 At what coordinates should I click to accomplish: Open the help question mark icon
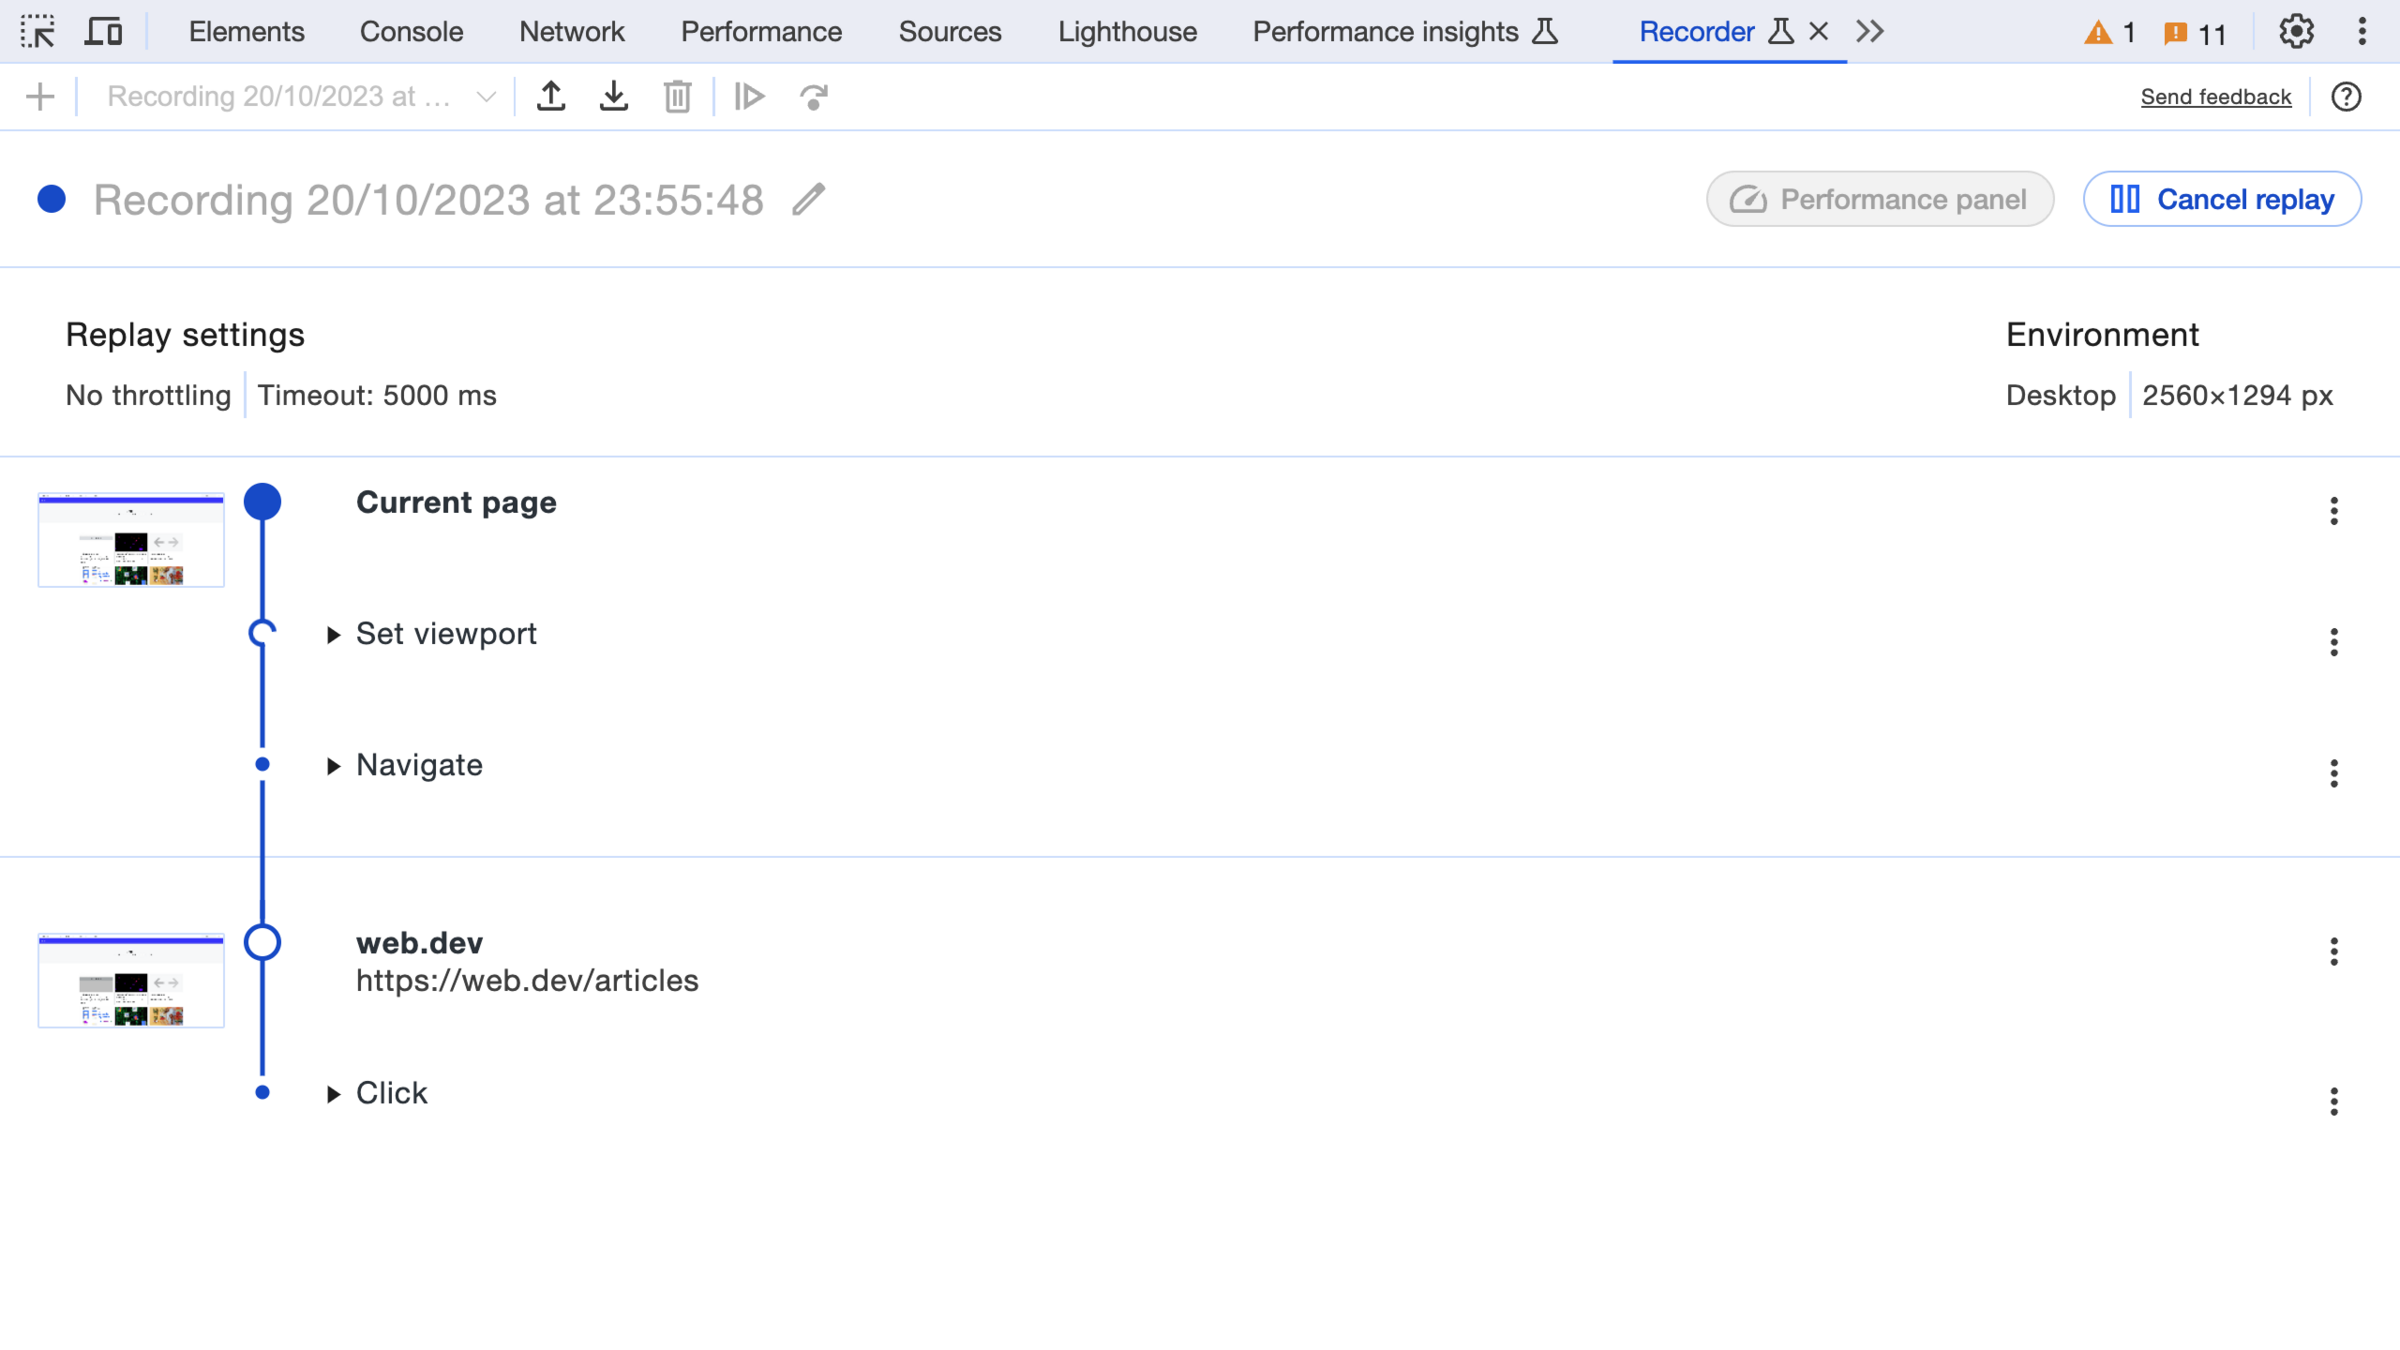2345,97
